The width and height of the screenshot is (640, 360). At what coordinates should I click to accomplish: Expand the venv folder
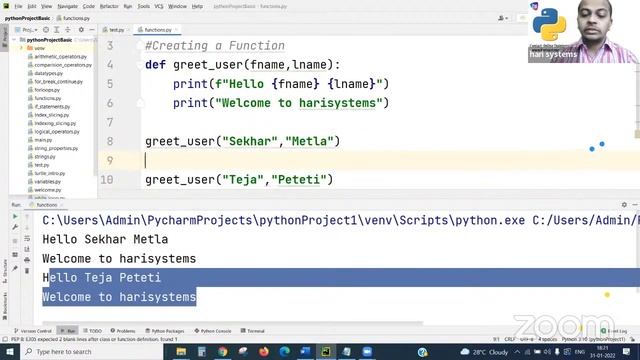coord(22,48)
